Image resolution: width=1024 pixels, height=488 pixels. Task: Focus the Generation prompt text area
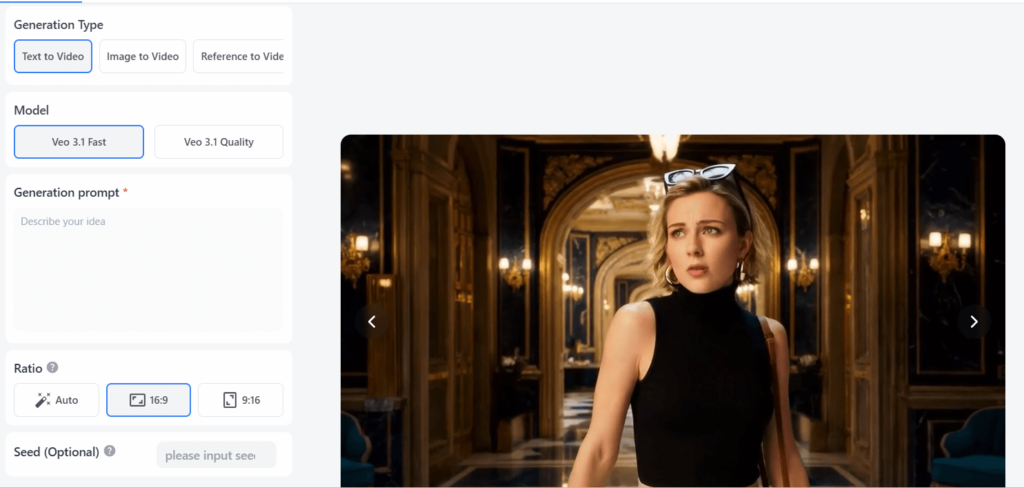coord(149,270)
